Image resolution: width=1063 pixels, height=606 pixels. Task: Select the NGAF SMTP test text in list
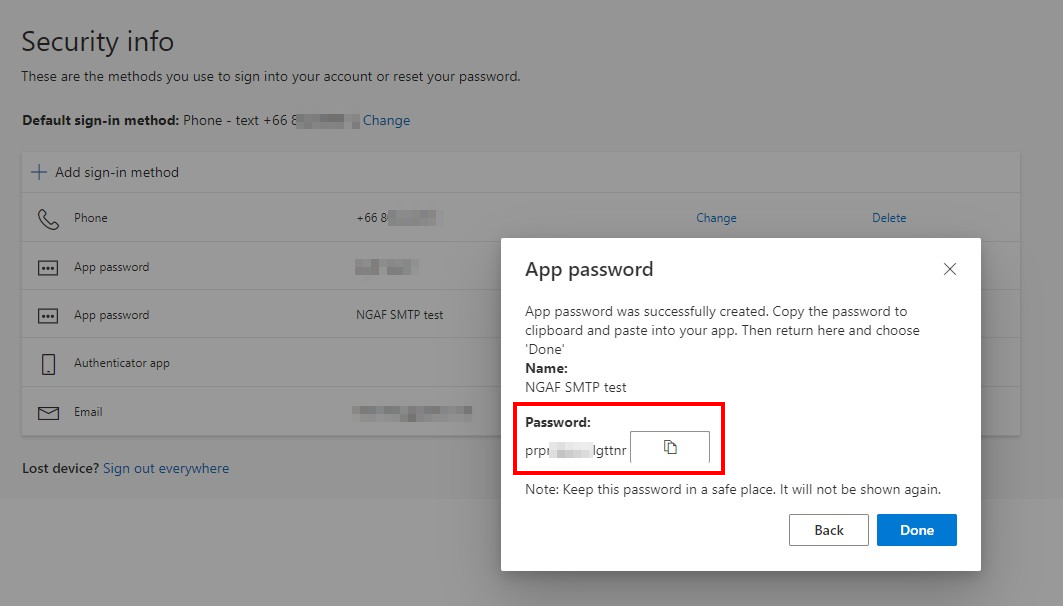[x=399, y=315]
